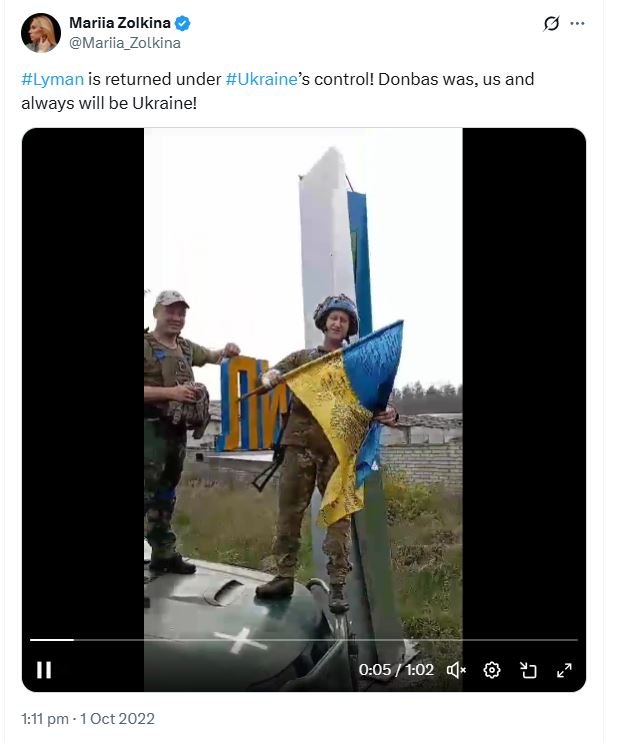The image size is (618, 743).
Task: Click the #Lyman hashtag
Action: coord(53,79)
